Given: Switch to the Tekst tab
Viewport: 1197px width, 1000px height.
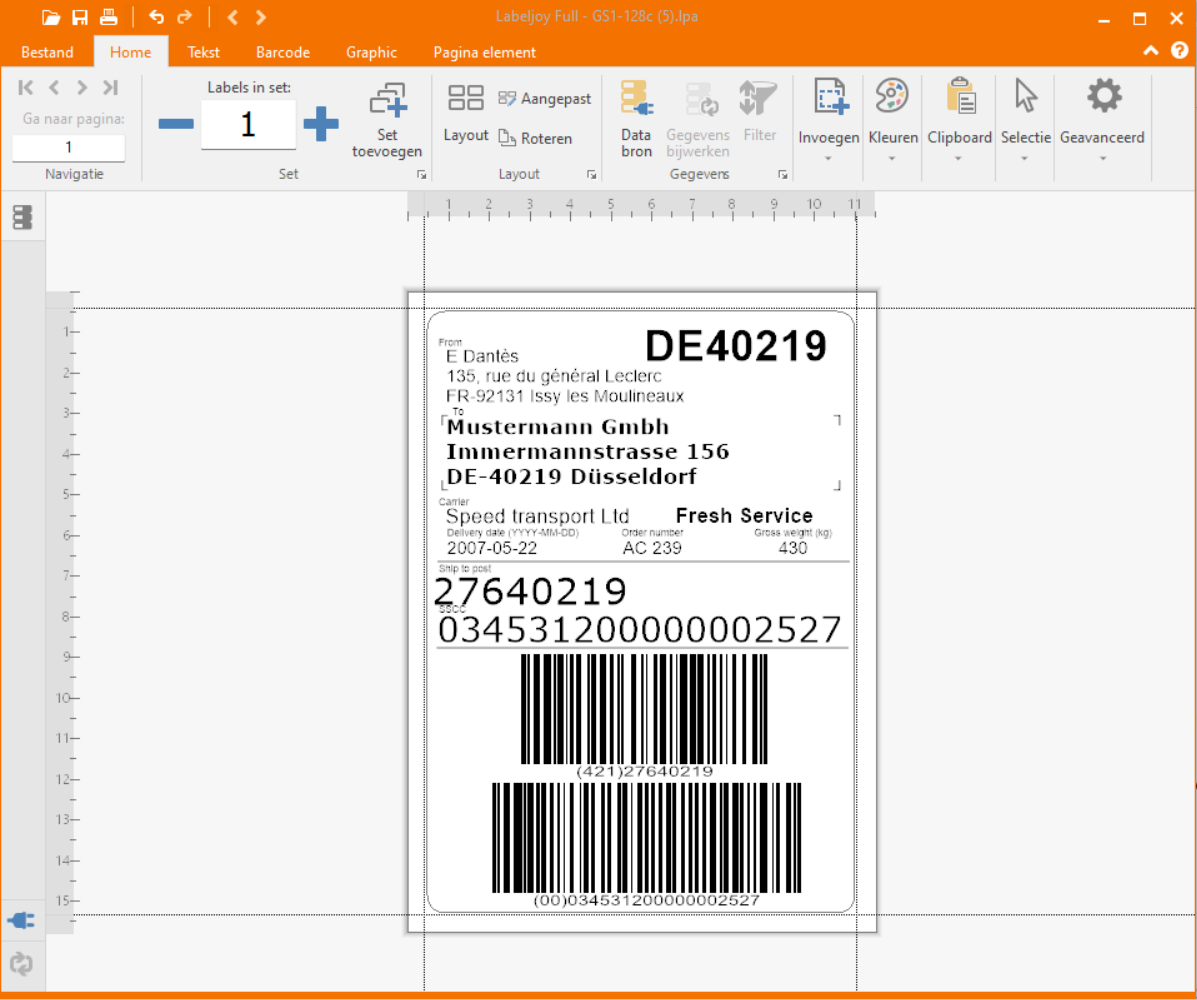Looking at the screenshot, I should (203, 52).
